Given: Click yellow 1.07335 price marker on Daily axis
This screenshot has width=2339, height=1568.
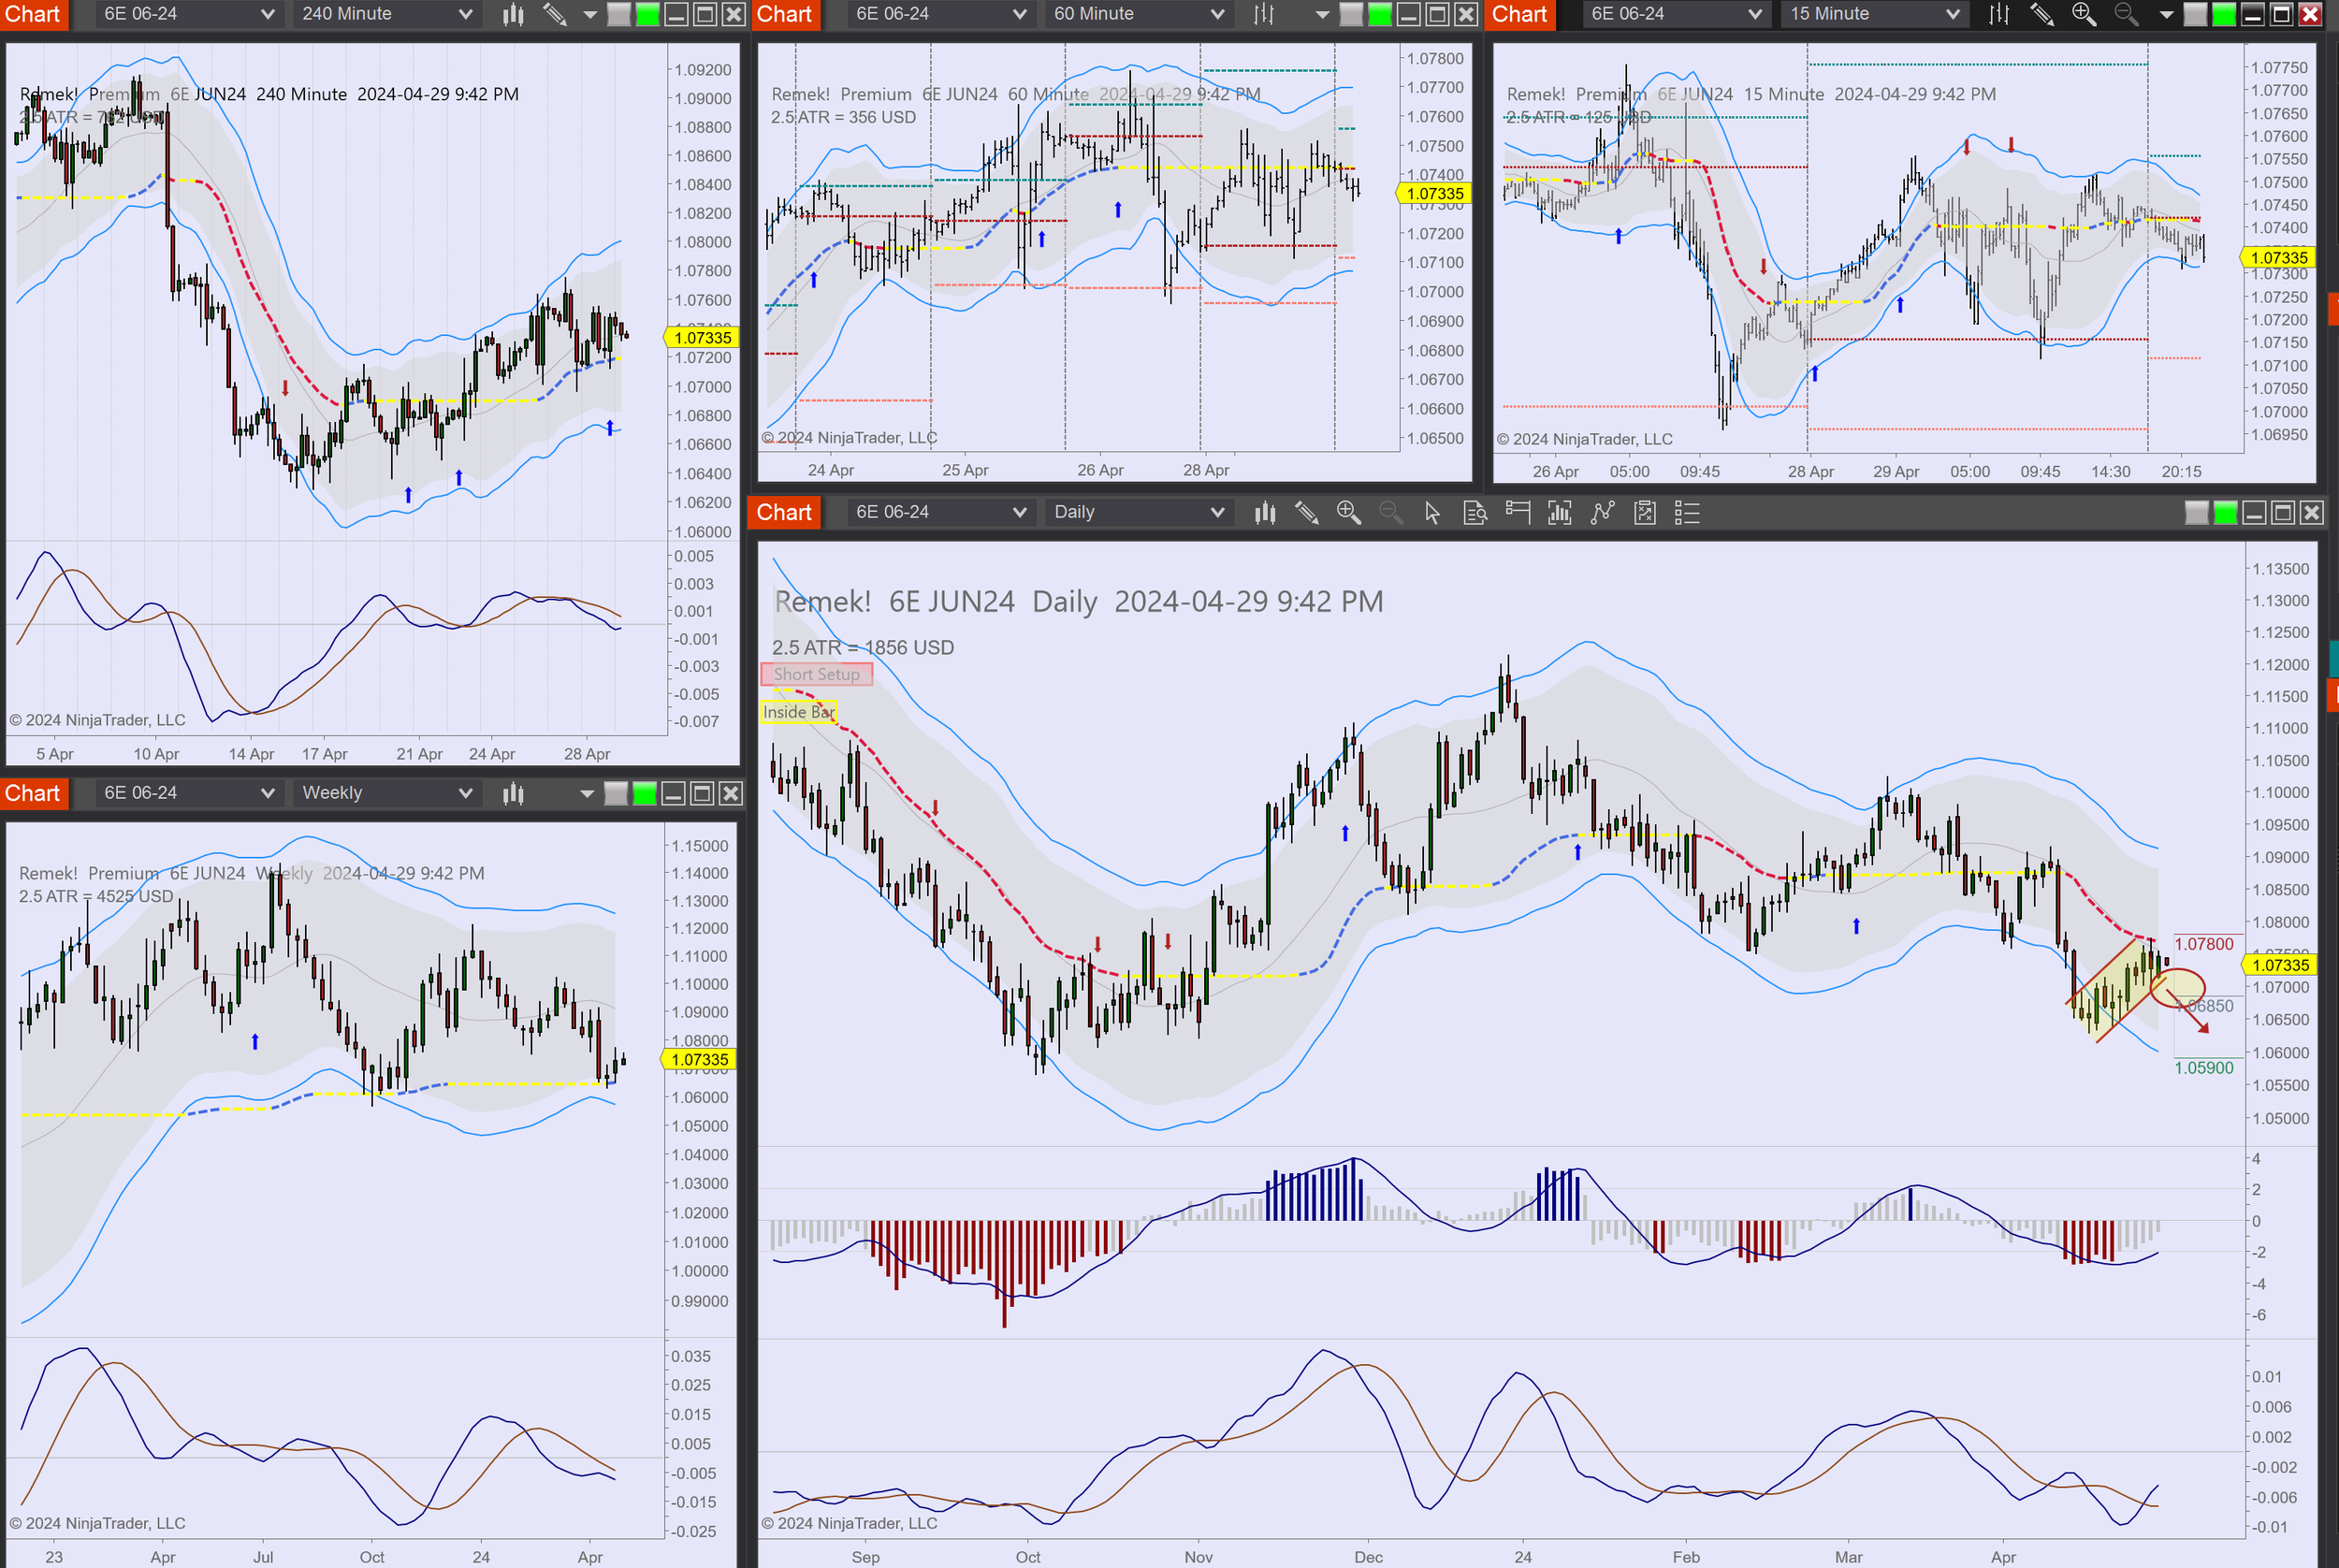Looking at the screenshot, I should 2280,965.
